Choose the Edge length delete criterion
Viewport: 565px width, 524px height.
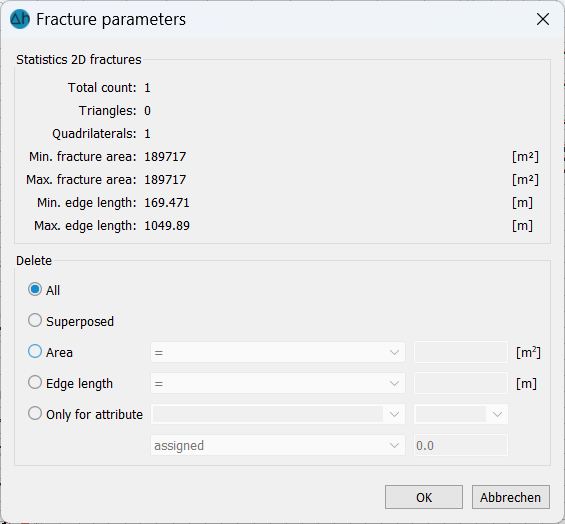click(x=35, y=382)
